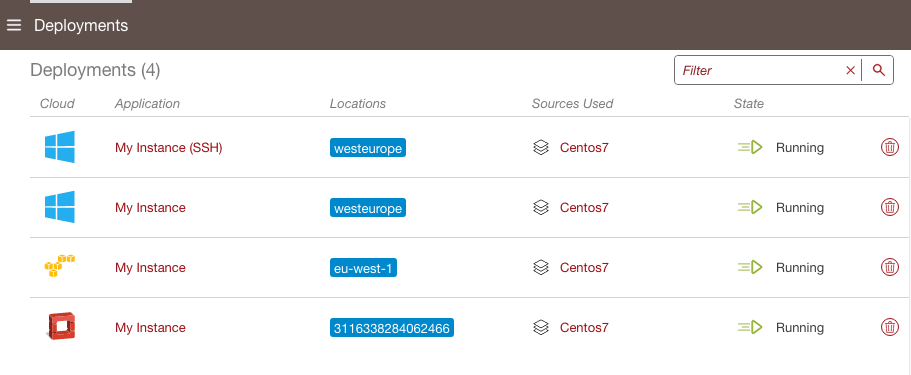
Task: Click the Sources Used column header
Action: (x=572, y=103)
